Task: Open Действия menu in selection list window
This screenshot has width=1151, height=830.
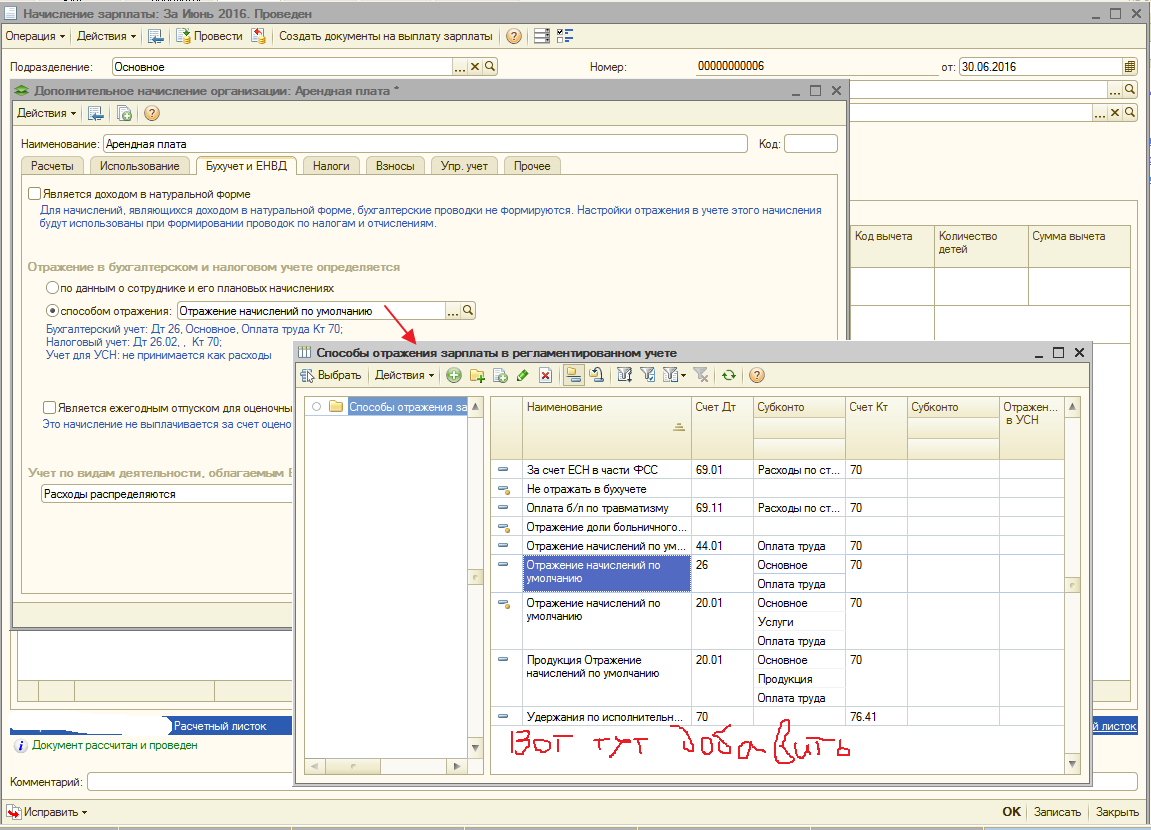Action: [403, 376]
